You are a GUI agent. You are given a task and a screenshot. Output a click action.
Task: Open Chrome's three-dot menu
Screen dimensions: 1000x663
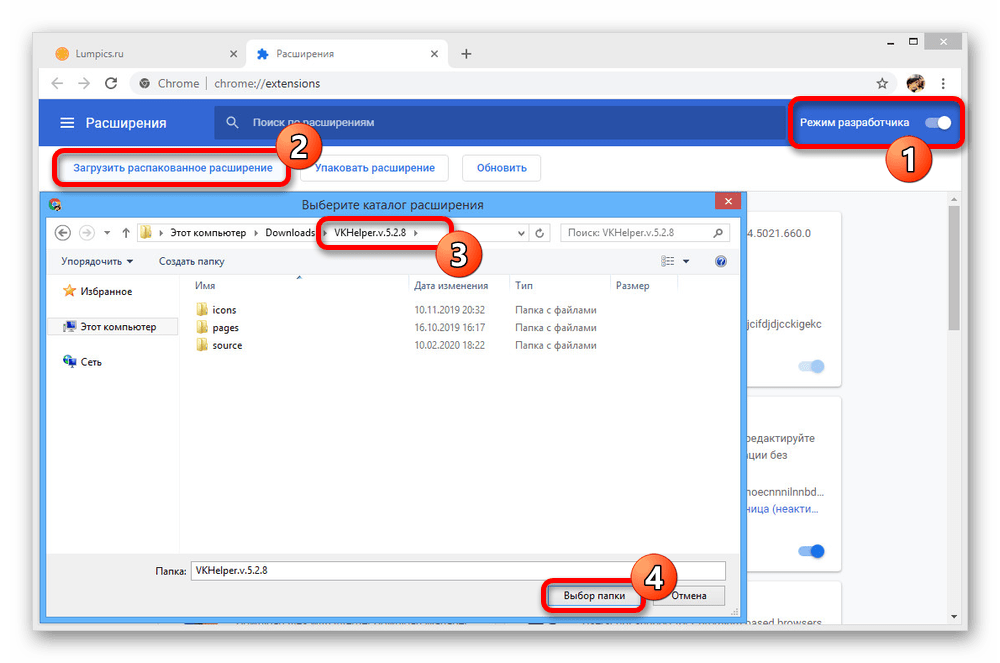click(943, 84)
